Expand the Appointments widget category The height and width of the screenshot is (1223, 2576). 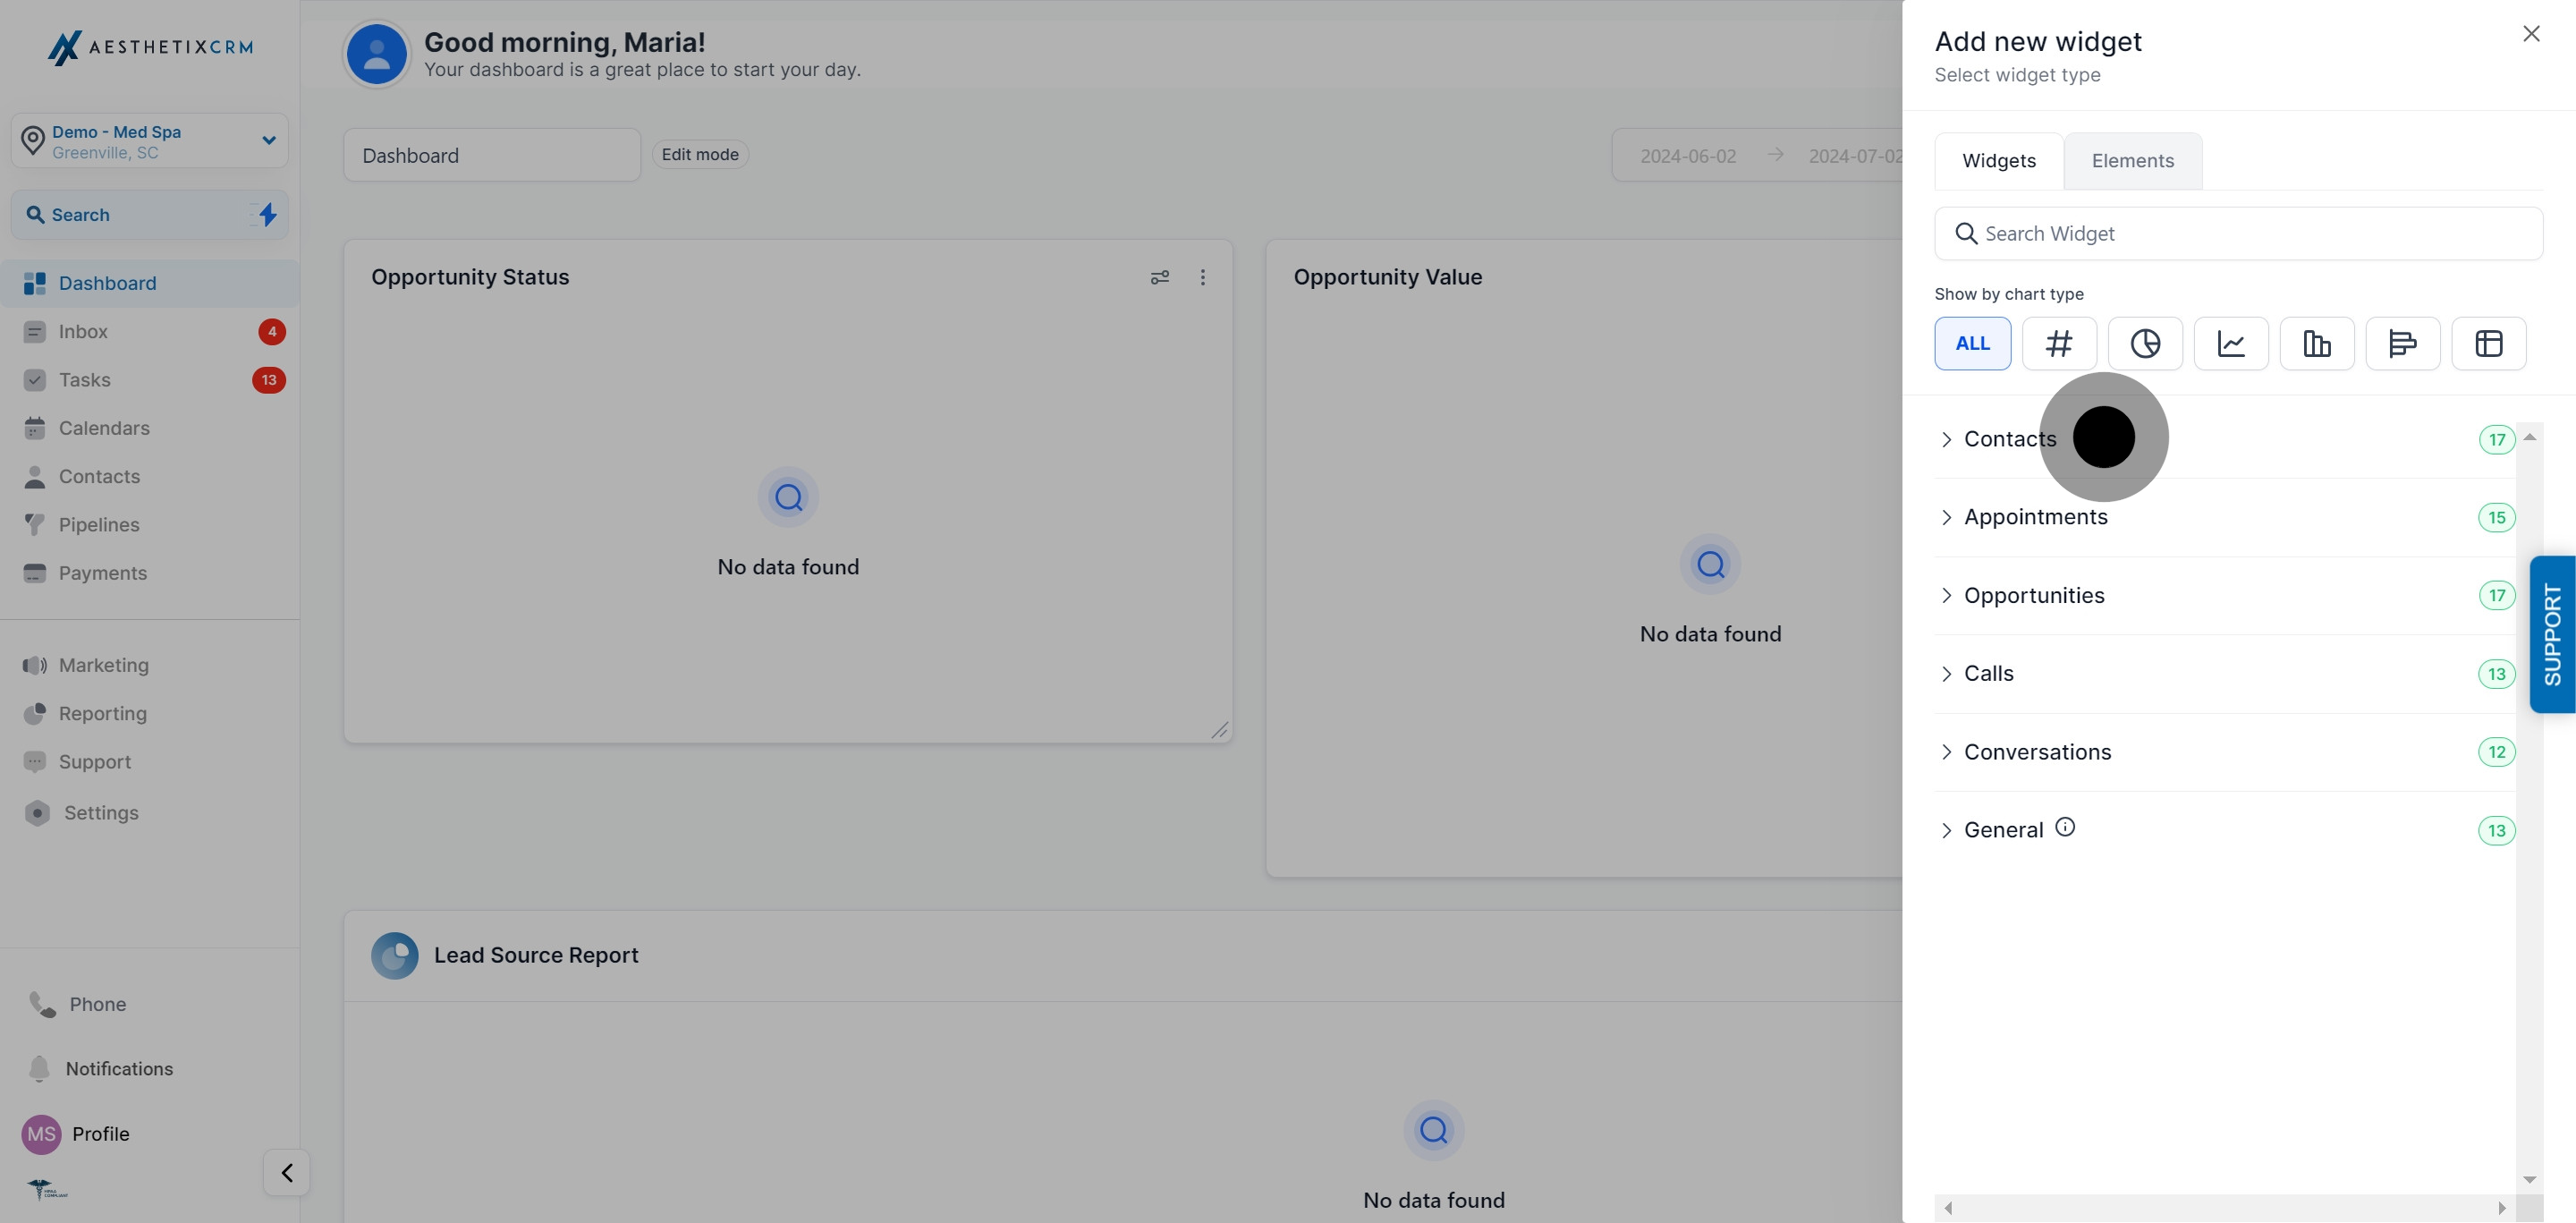coord(2036,517)
